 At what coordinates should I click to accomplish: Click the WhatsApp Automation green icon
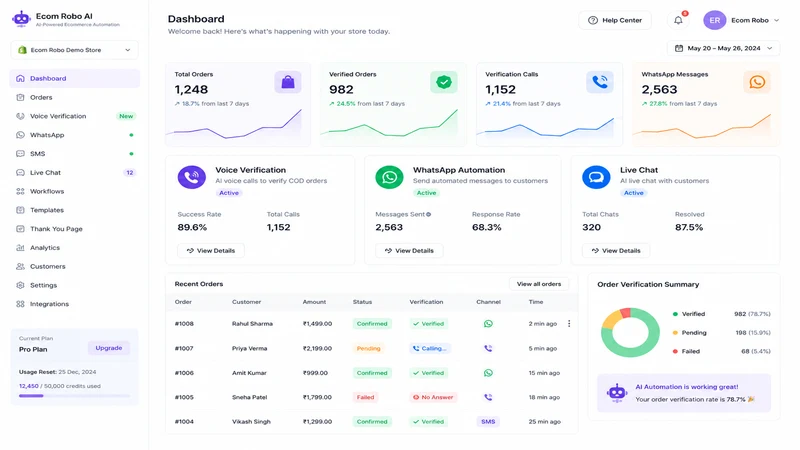[x=389, y=177]
